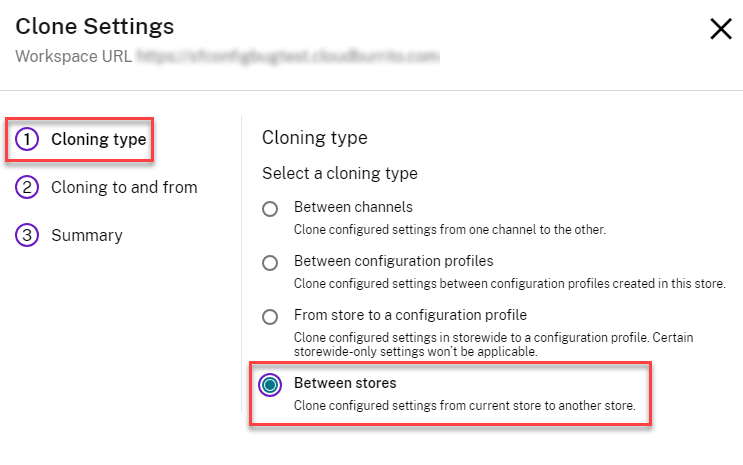Click the blurred Workspace URL link
Screen dimensions: 743x465
coord(288,56)
